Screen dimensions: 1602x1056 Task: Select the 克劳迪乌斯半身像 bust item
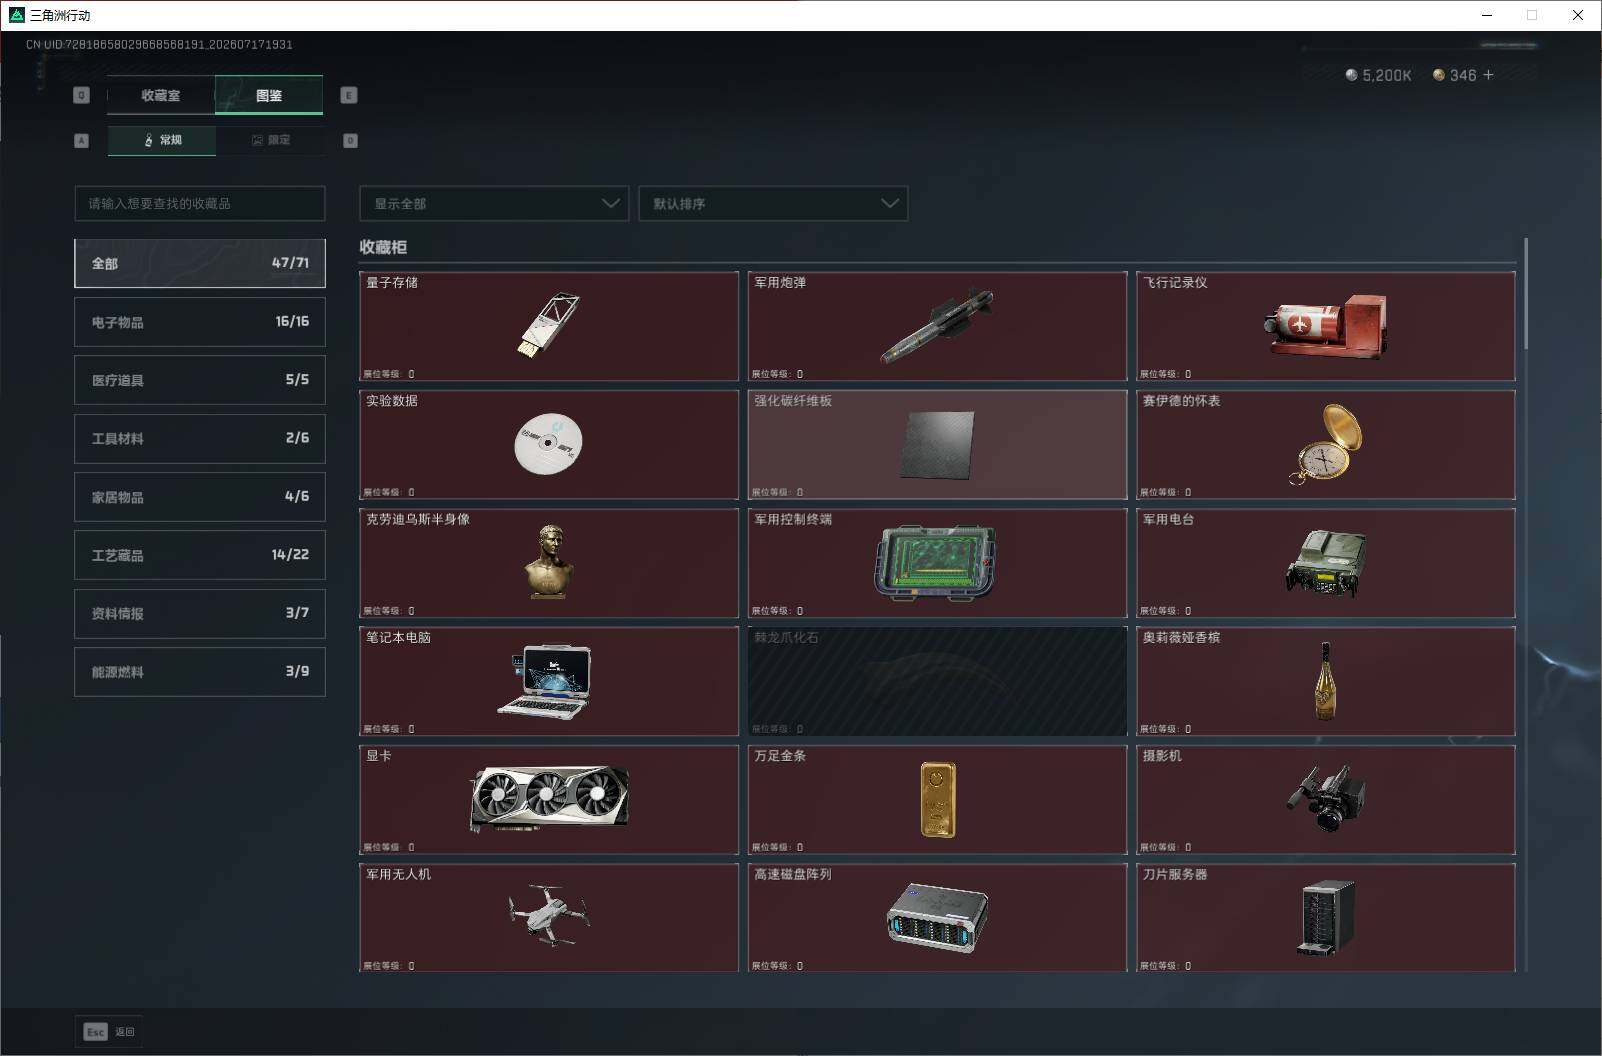[x=549, y=563]
